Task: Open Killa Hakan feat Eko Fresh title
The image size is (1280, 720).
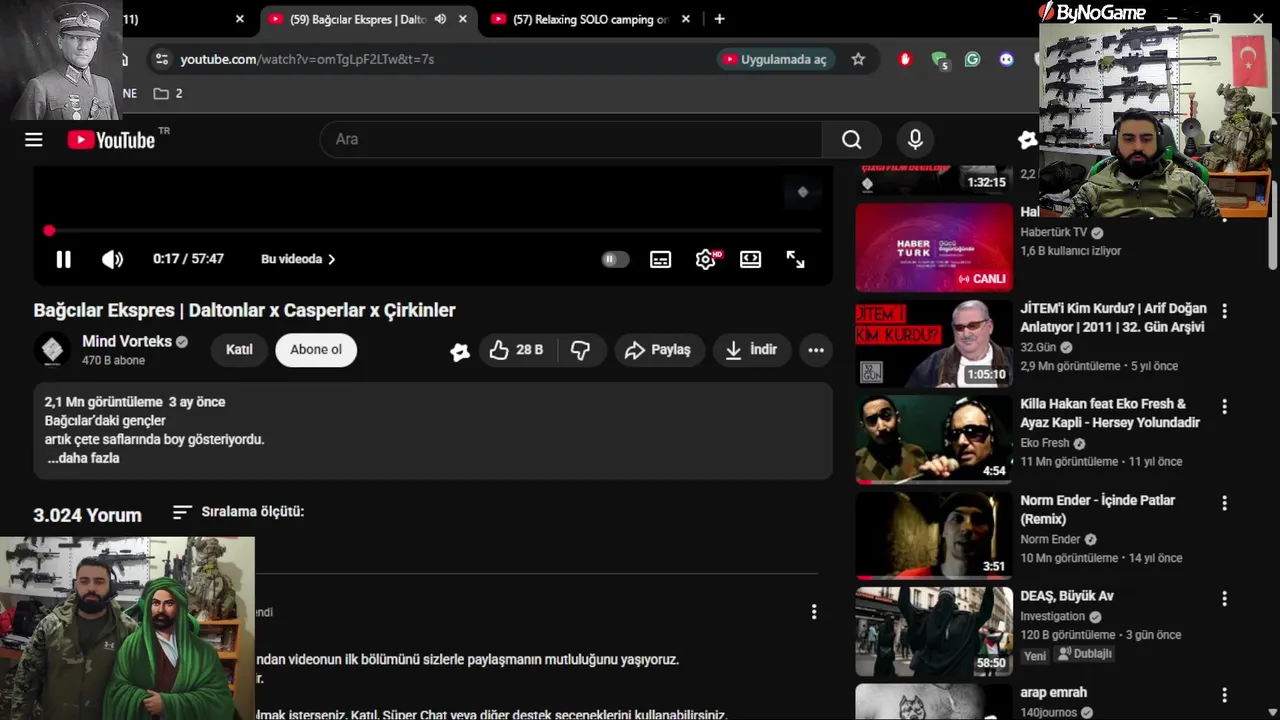Action: tap(1110, 413)
